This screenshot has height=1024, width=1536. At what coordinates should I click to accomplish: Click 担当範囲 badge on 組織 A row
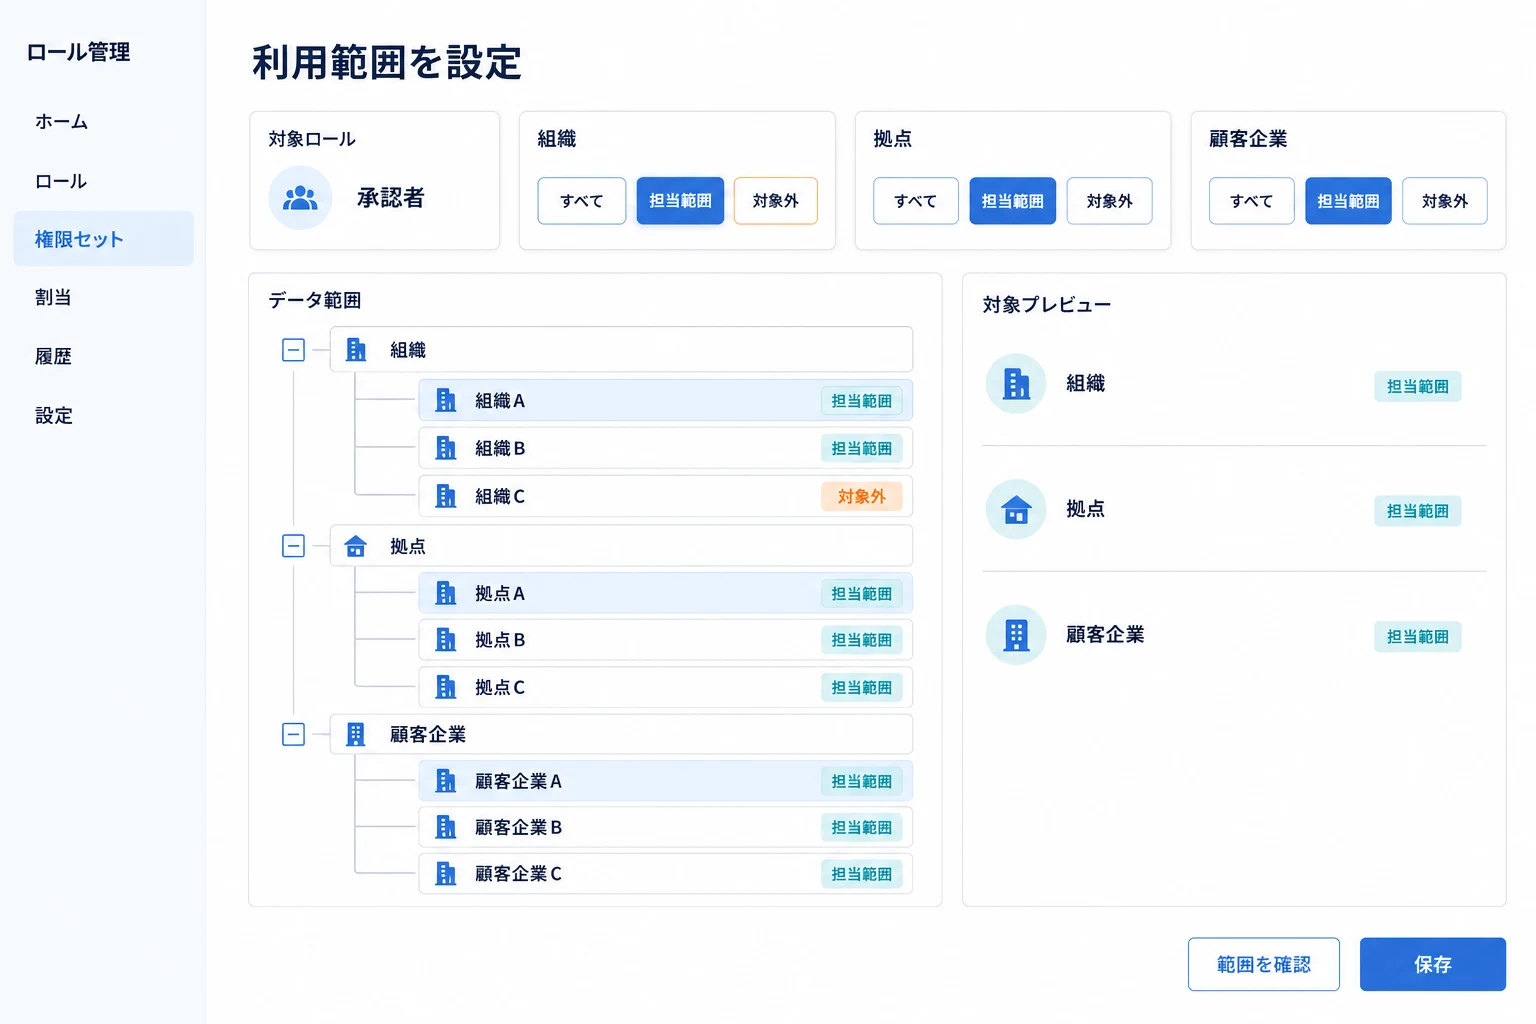click(862, 401)
